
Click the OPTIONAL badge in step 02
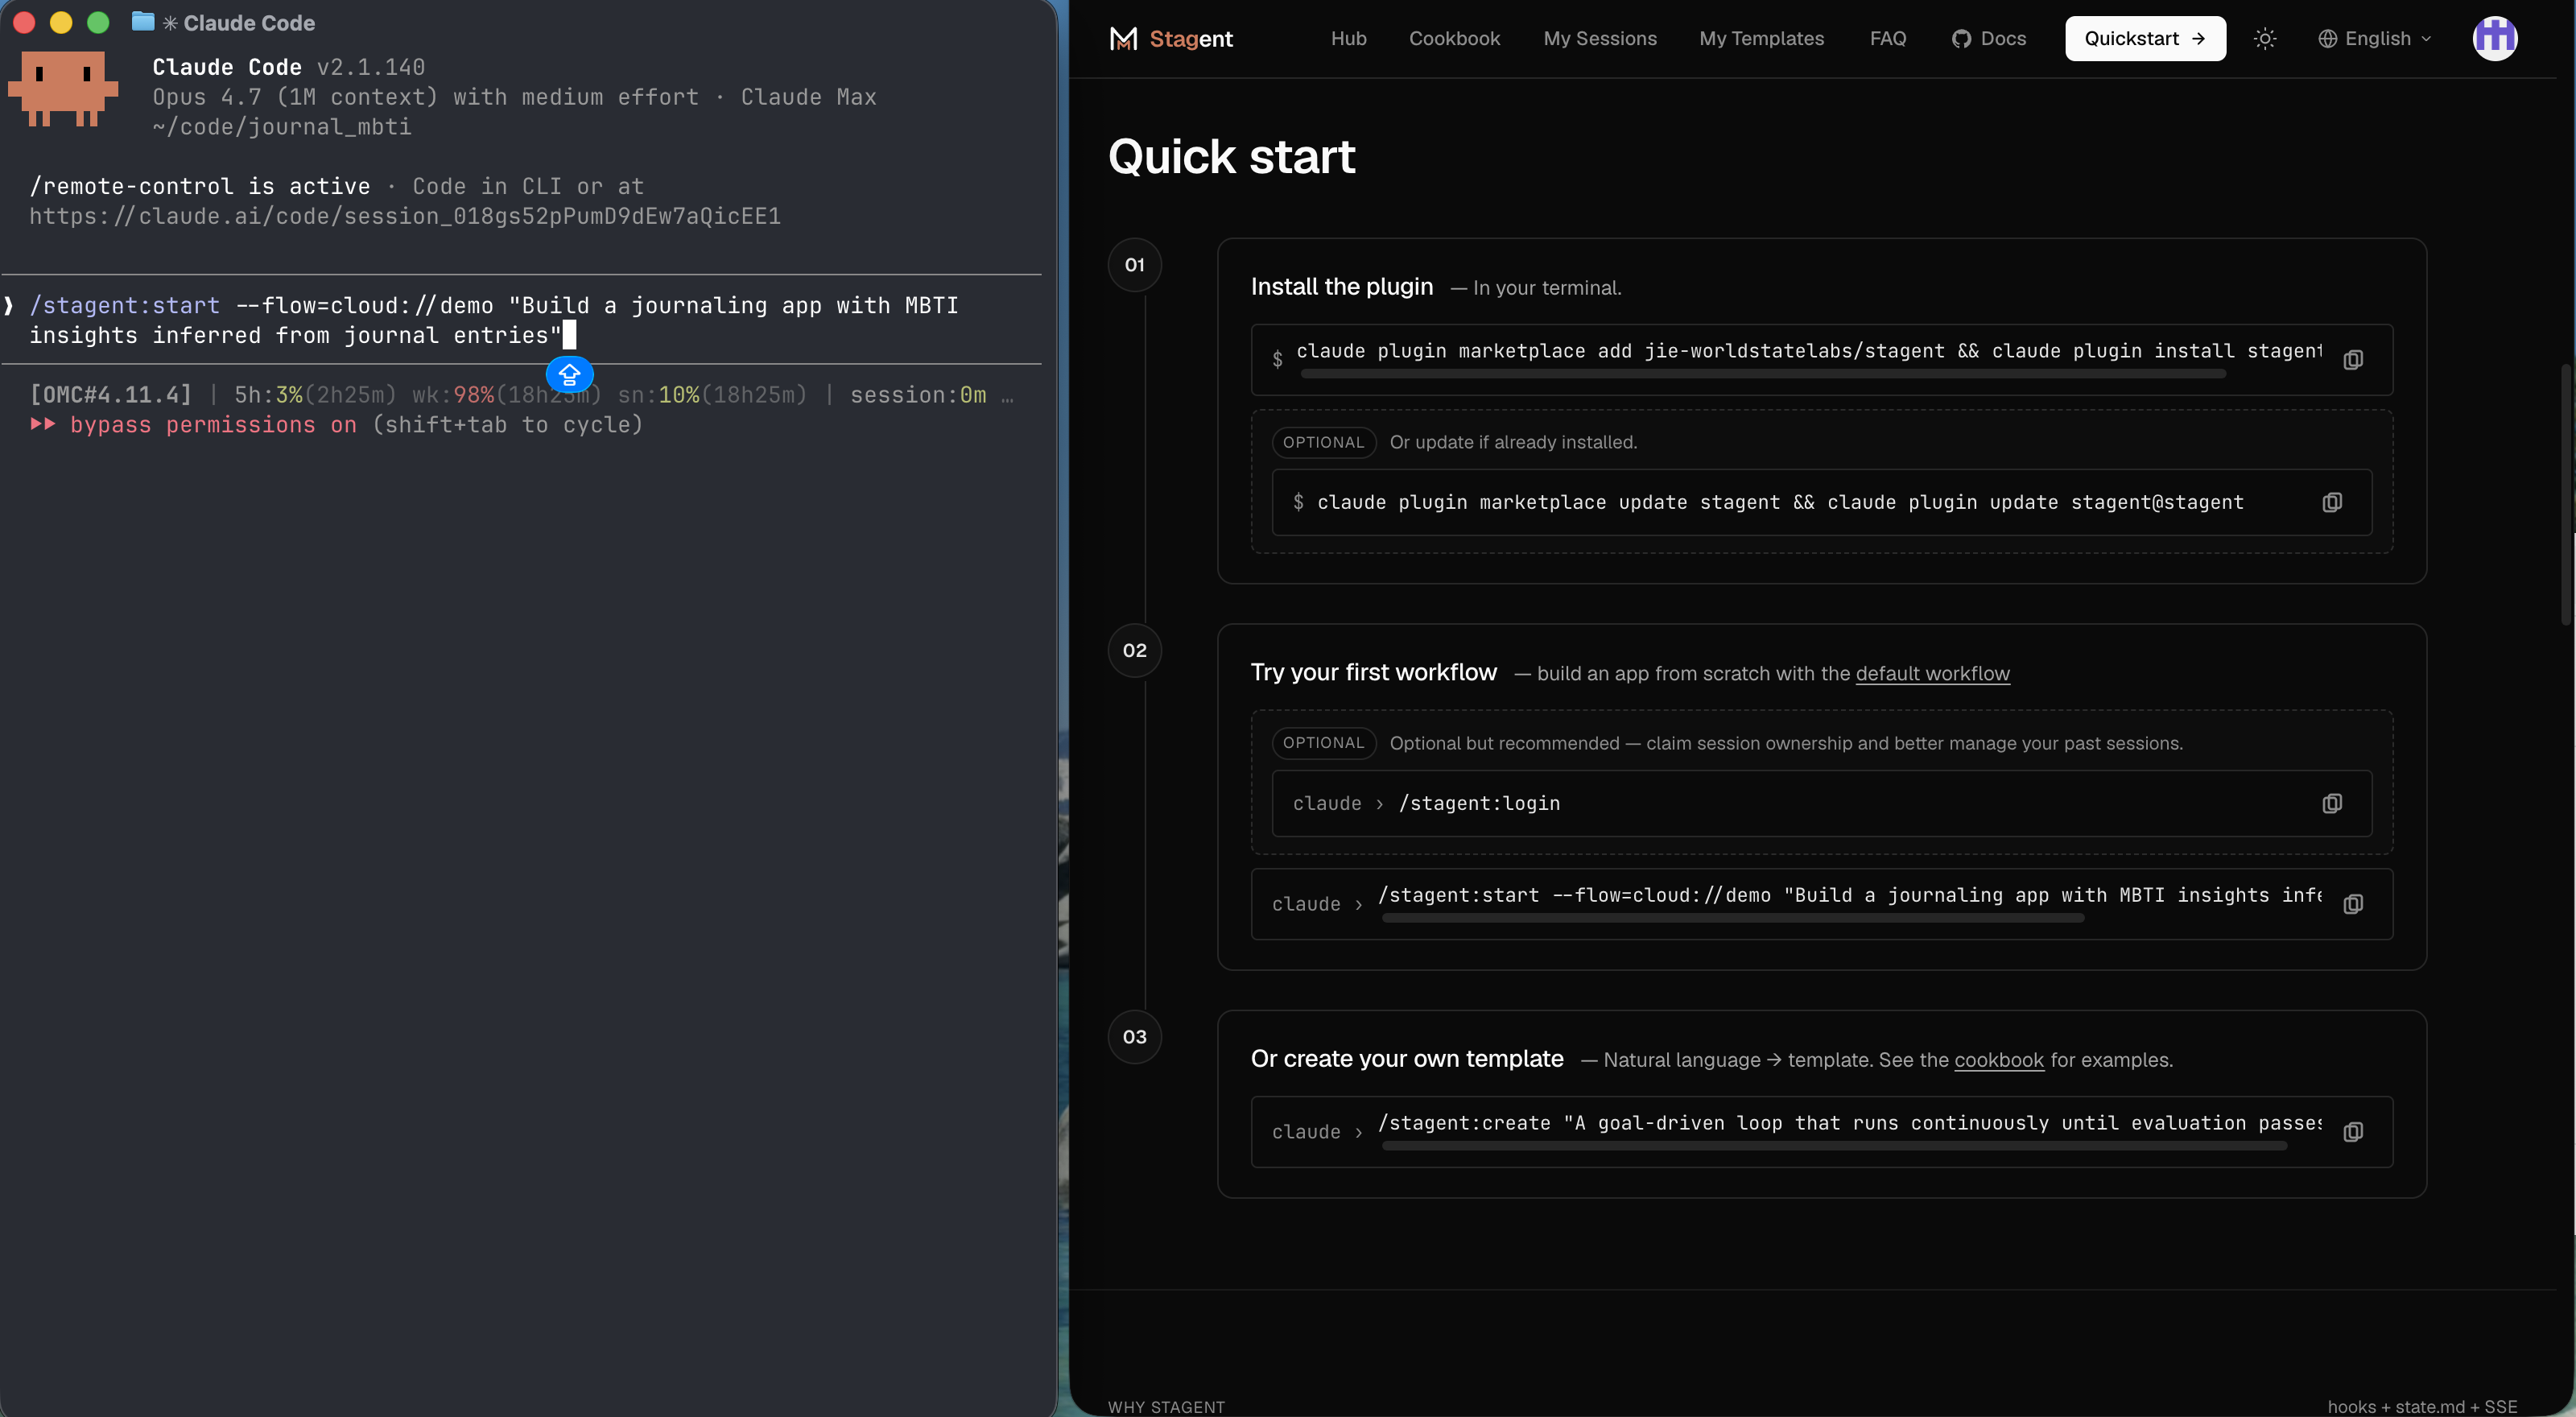click(1323, 743)
